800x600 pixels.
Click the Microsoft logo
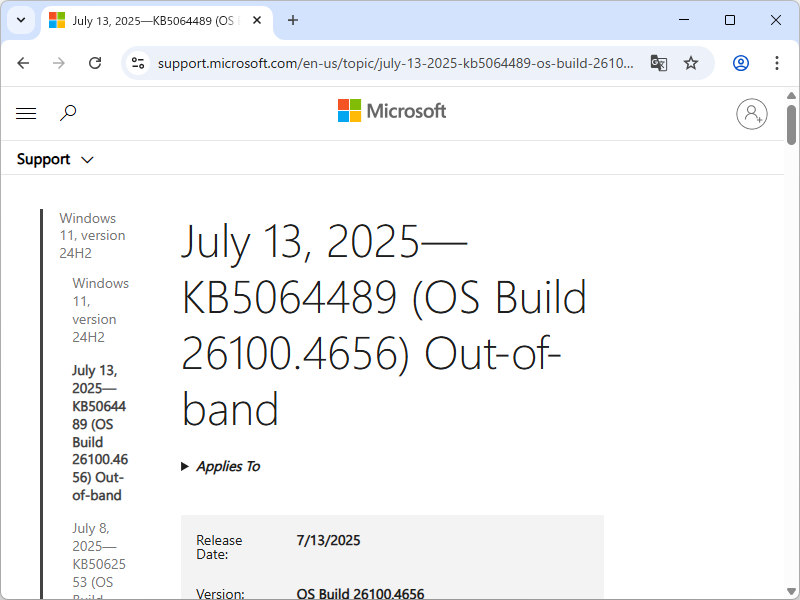coord(391,110)
